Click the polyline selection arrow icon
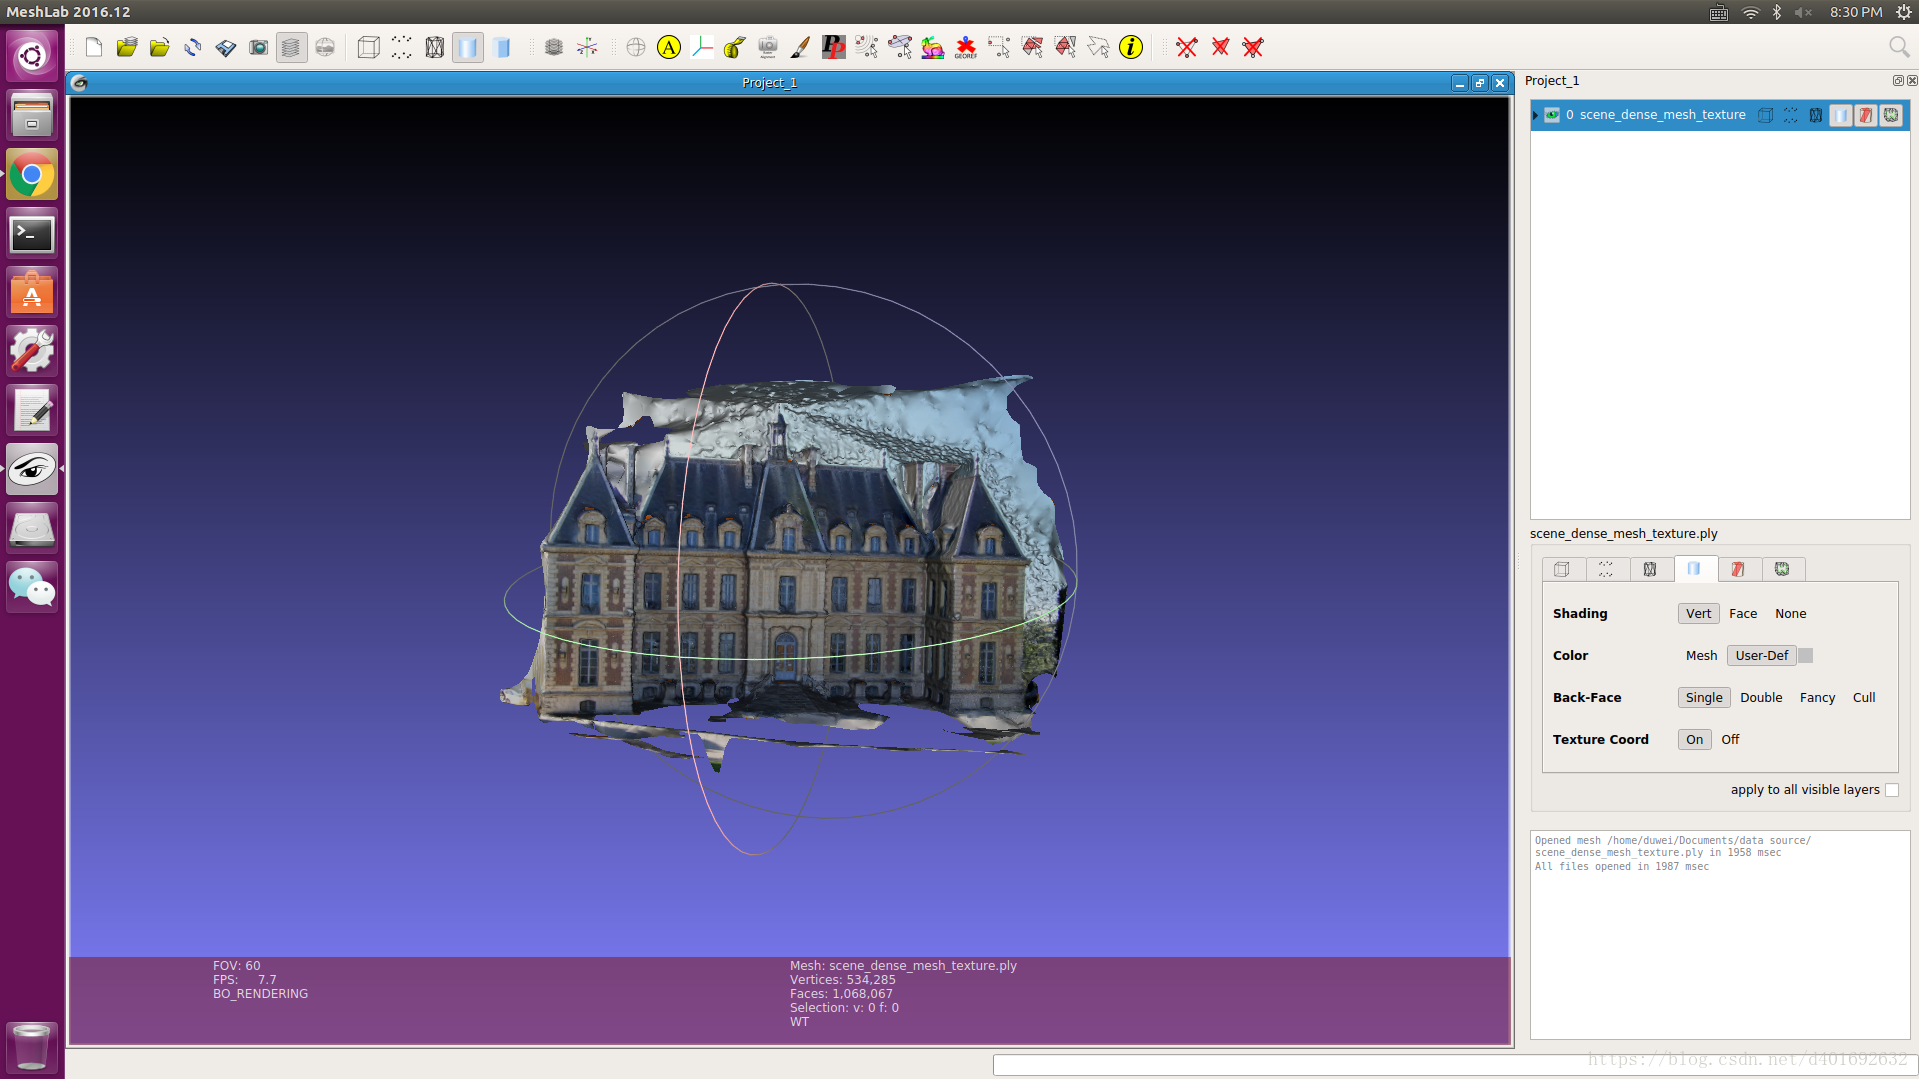The image size is (1919, 1079). (x=1098, y=47)
